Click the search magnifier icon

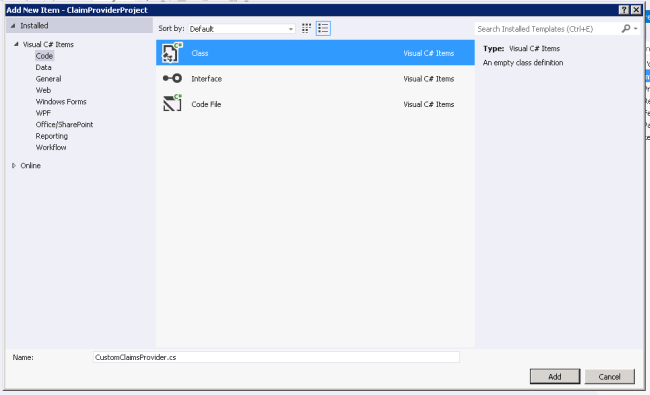coord(626,28)
